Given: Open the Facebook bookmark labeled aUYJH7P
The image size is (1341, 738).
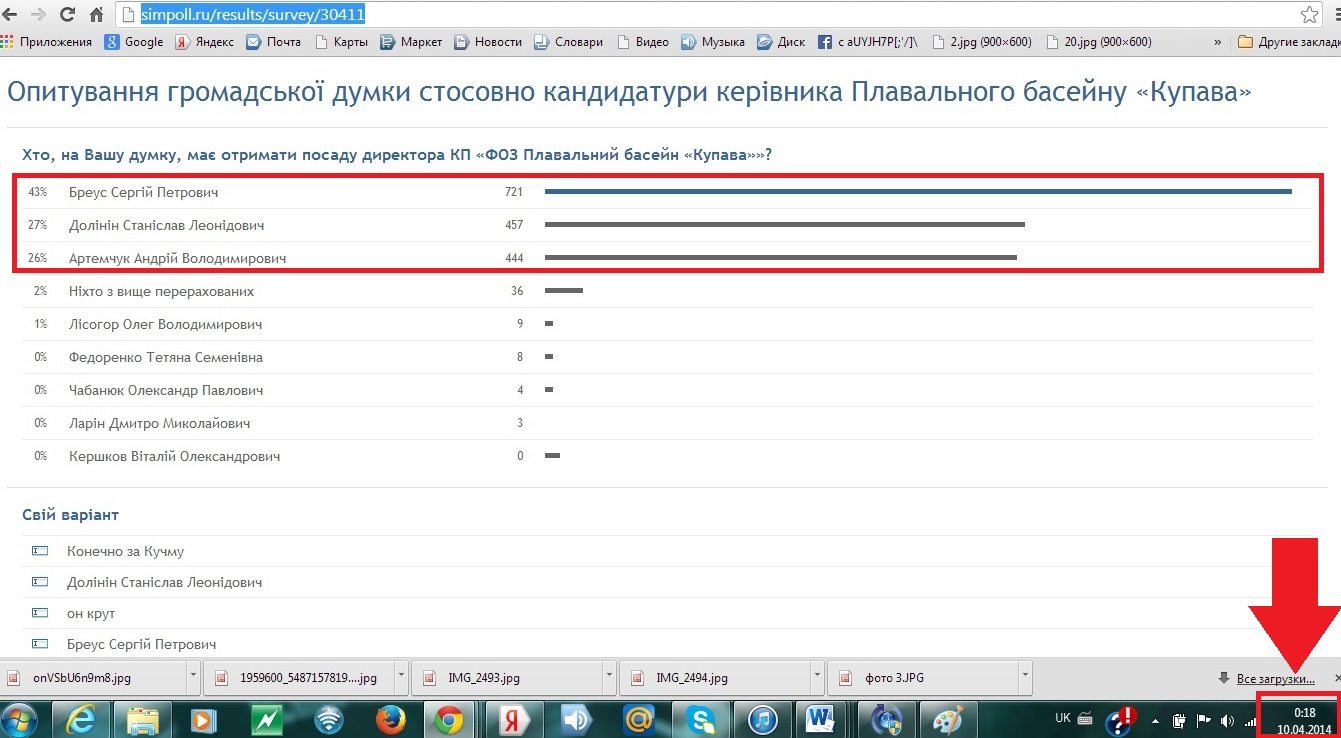Looking at the screenshot, I should point(868,42).
